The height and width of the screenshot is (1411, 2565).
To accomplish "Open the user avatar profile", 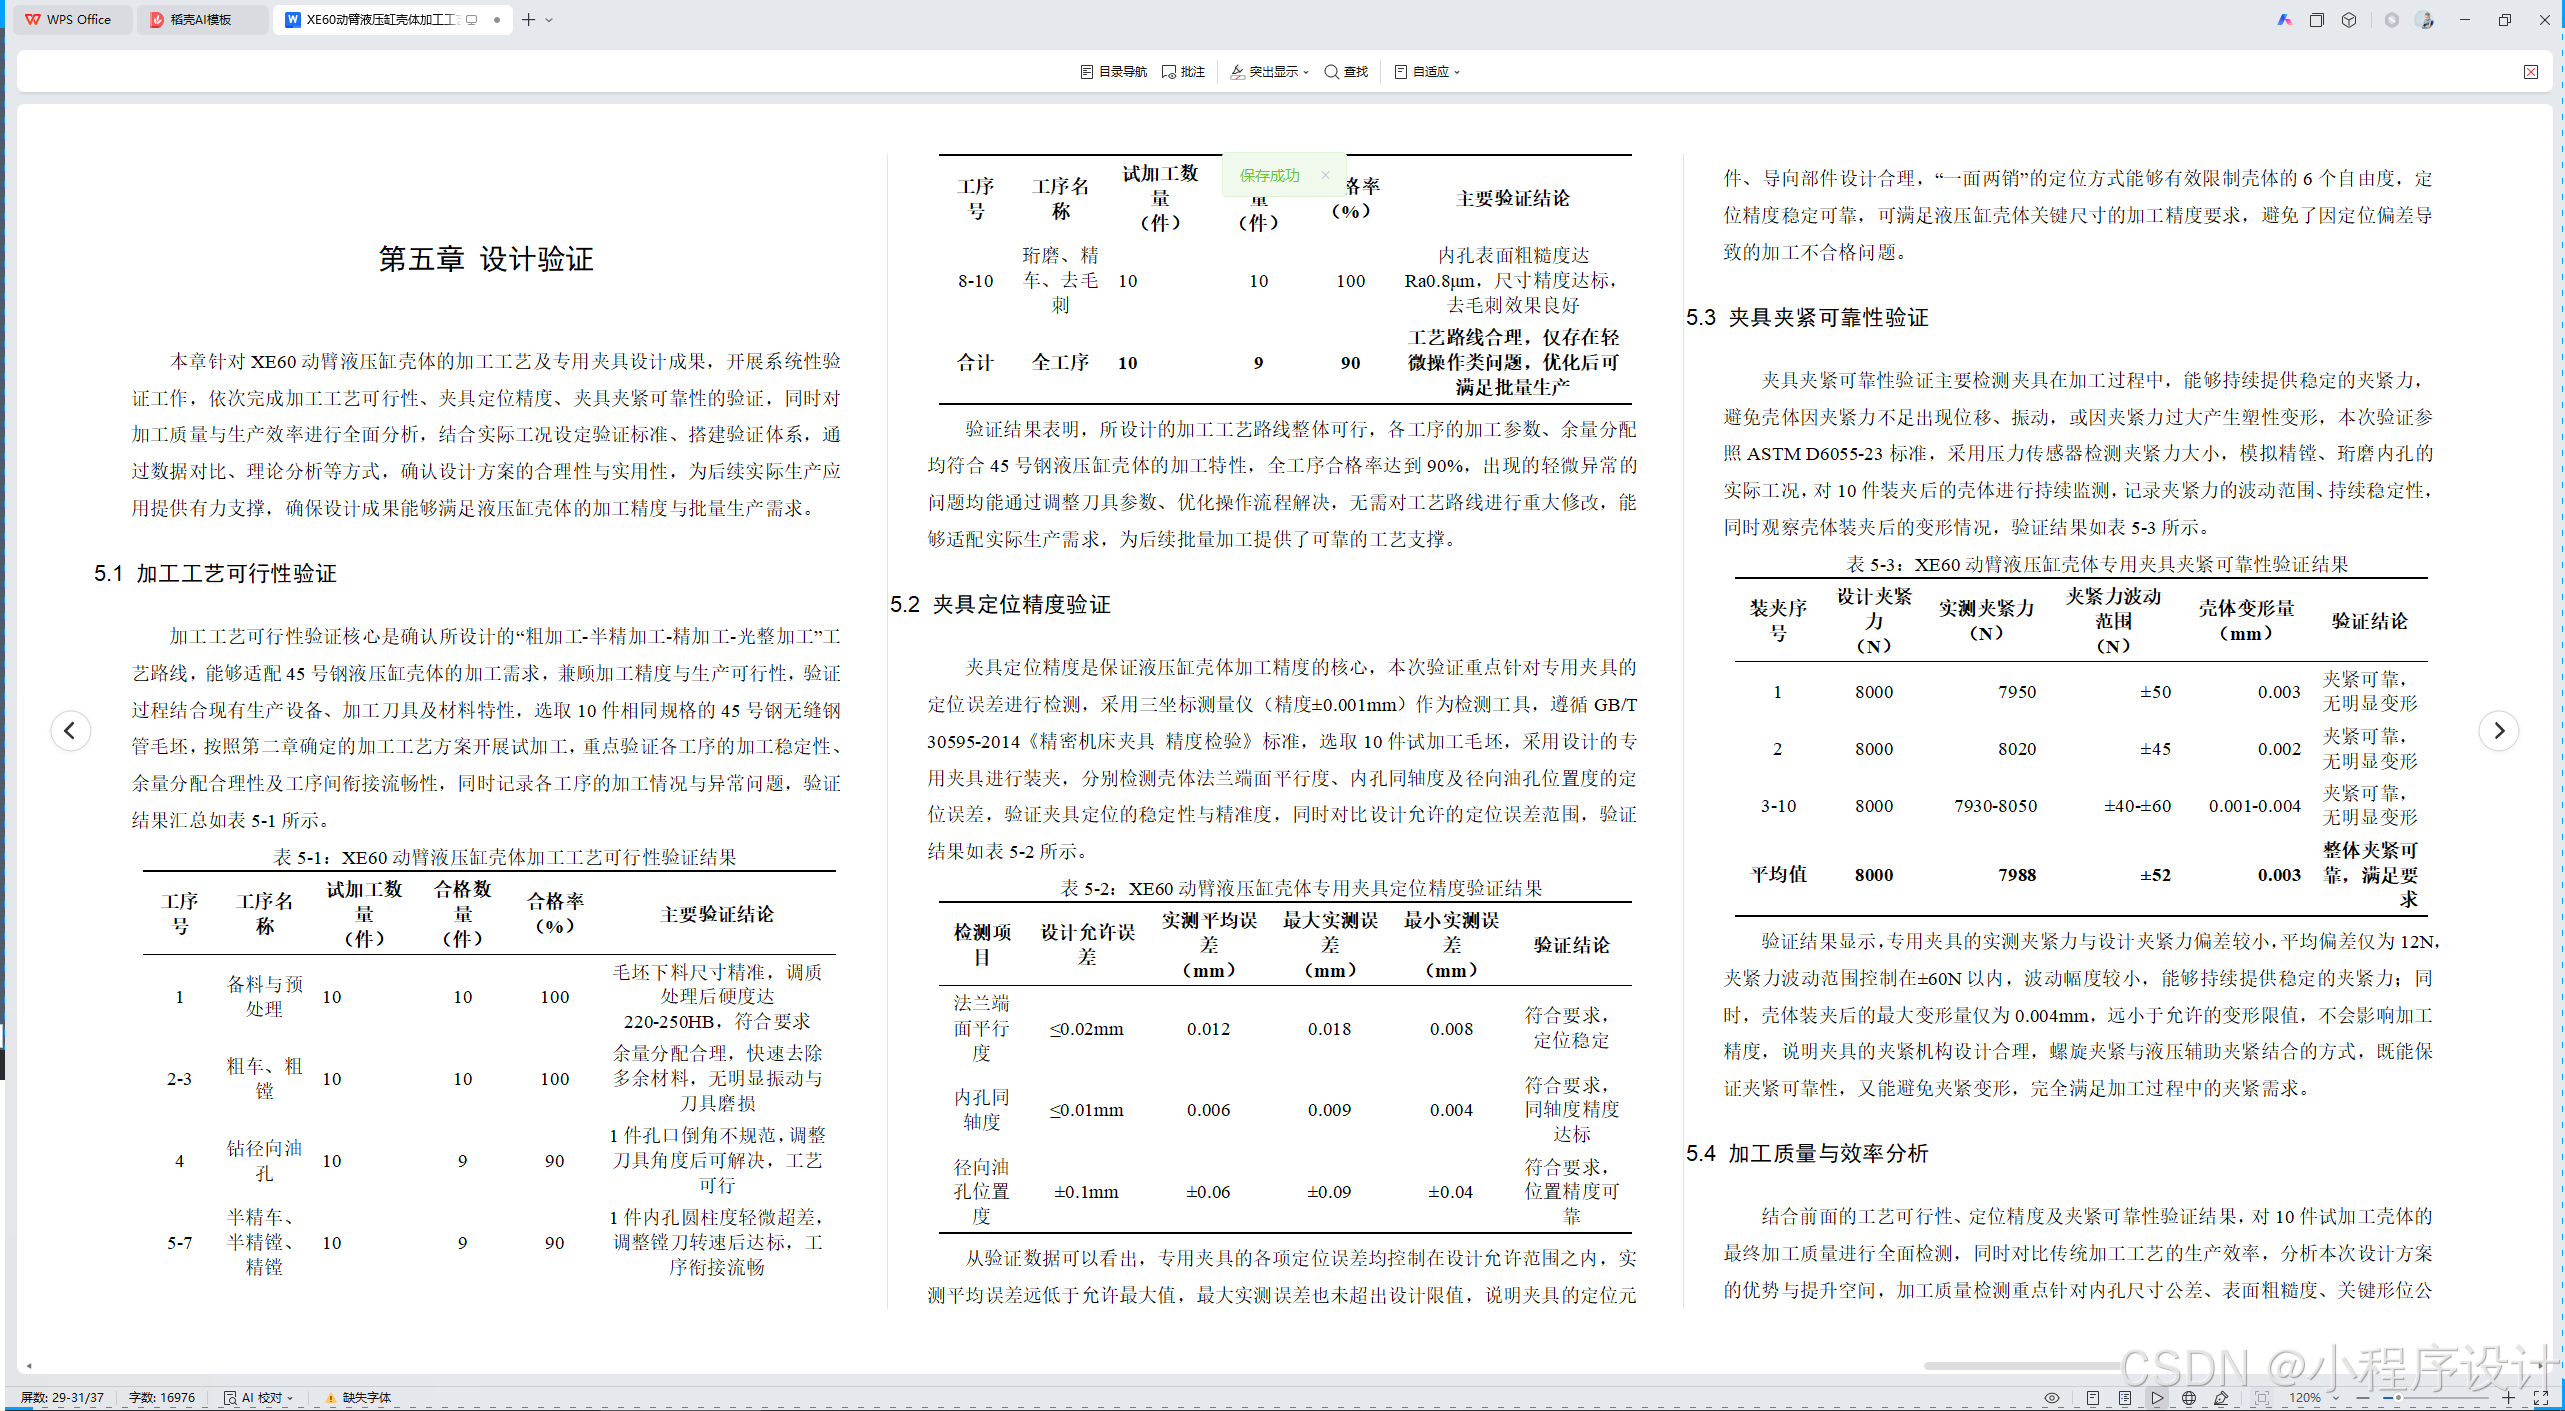I will 2425,19.
